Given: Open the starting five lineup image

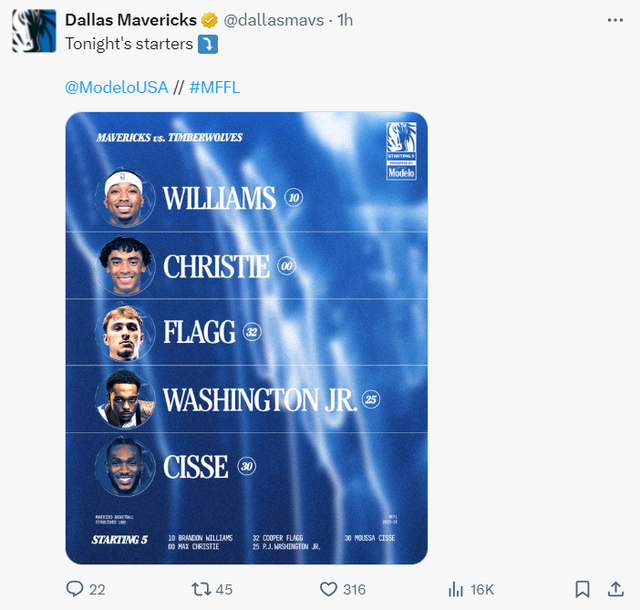Looking at the screenshot, I should (x=246, y=337).
